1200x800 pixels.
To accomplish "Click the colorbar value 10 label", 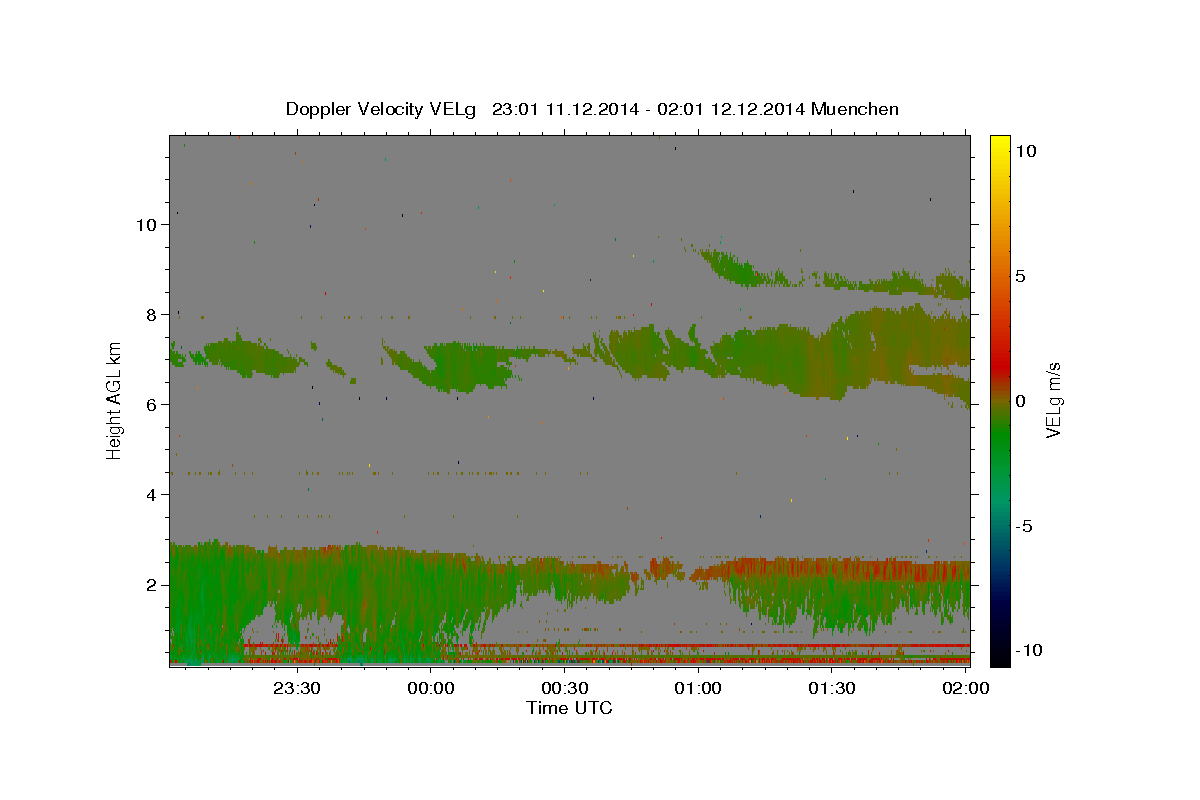I will tap(1026, 150).
